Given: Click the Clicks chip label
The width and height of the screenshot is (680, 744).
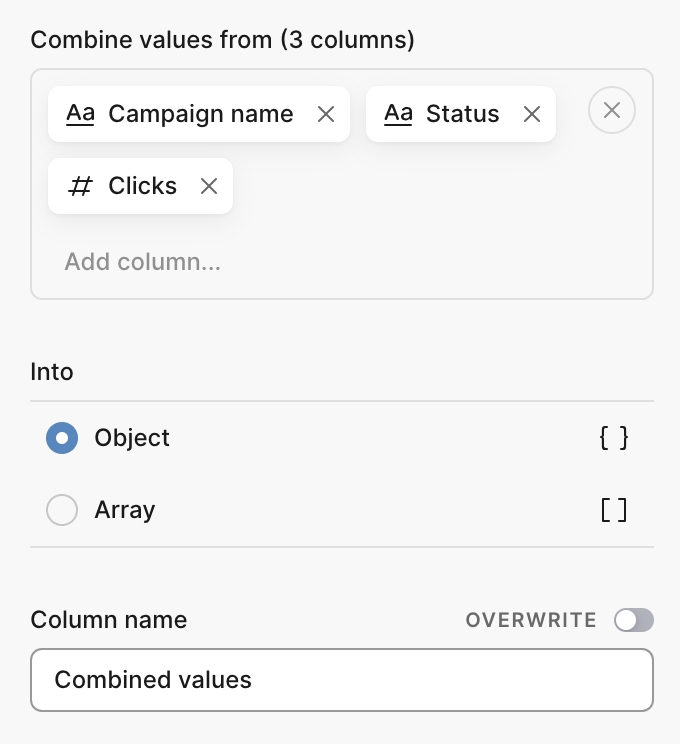Looking at the screenshot, I should click(142, 186).
